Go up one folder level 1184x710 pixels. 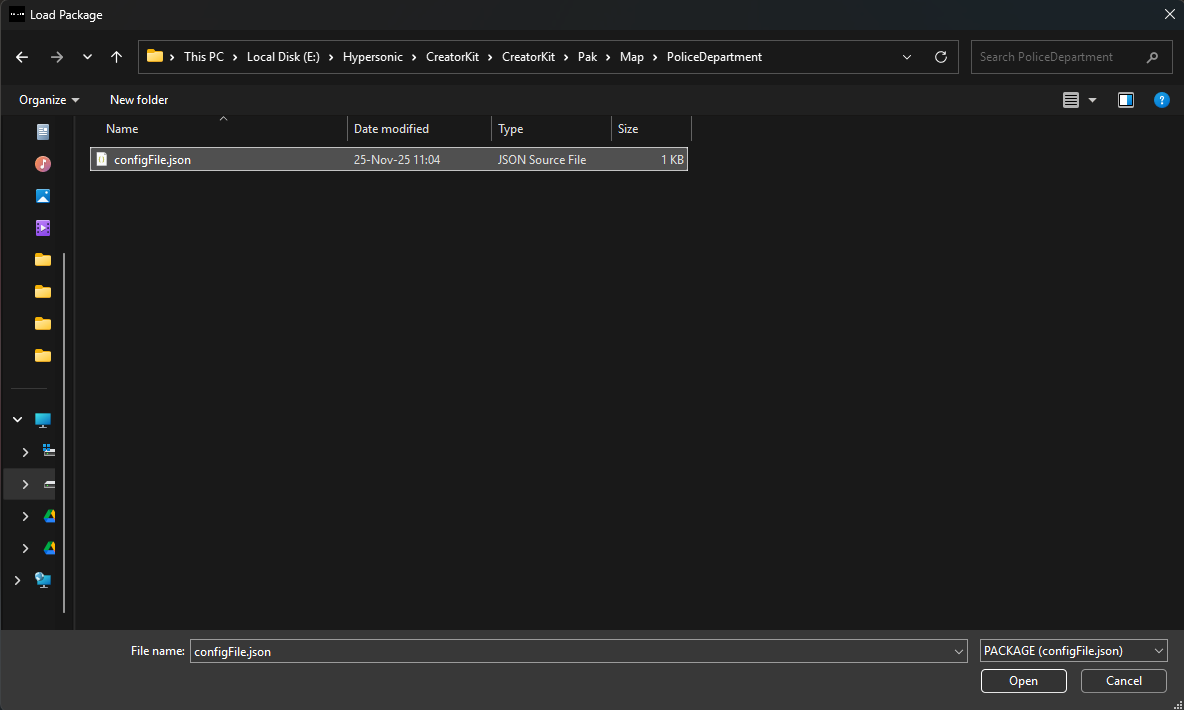click(116, 57)
